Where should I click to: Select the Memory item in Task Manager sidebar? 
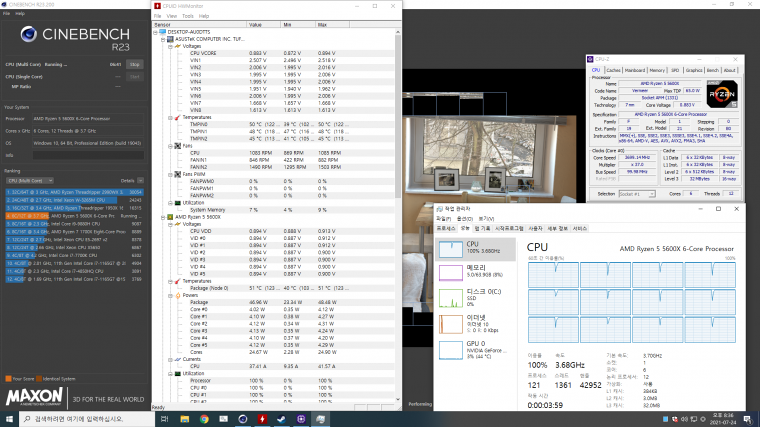pos(475,271)
